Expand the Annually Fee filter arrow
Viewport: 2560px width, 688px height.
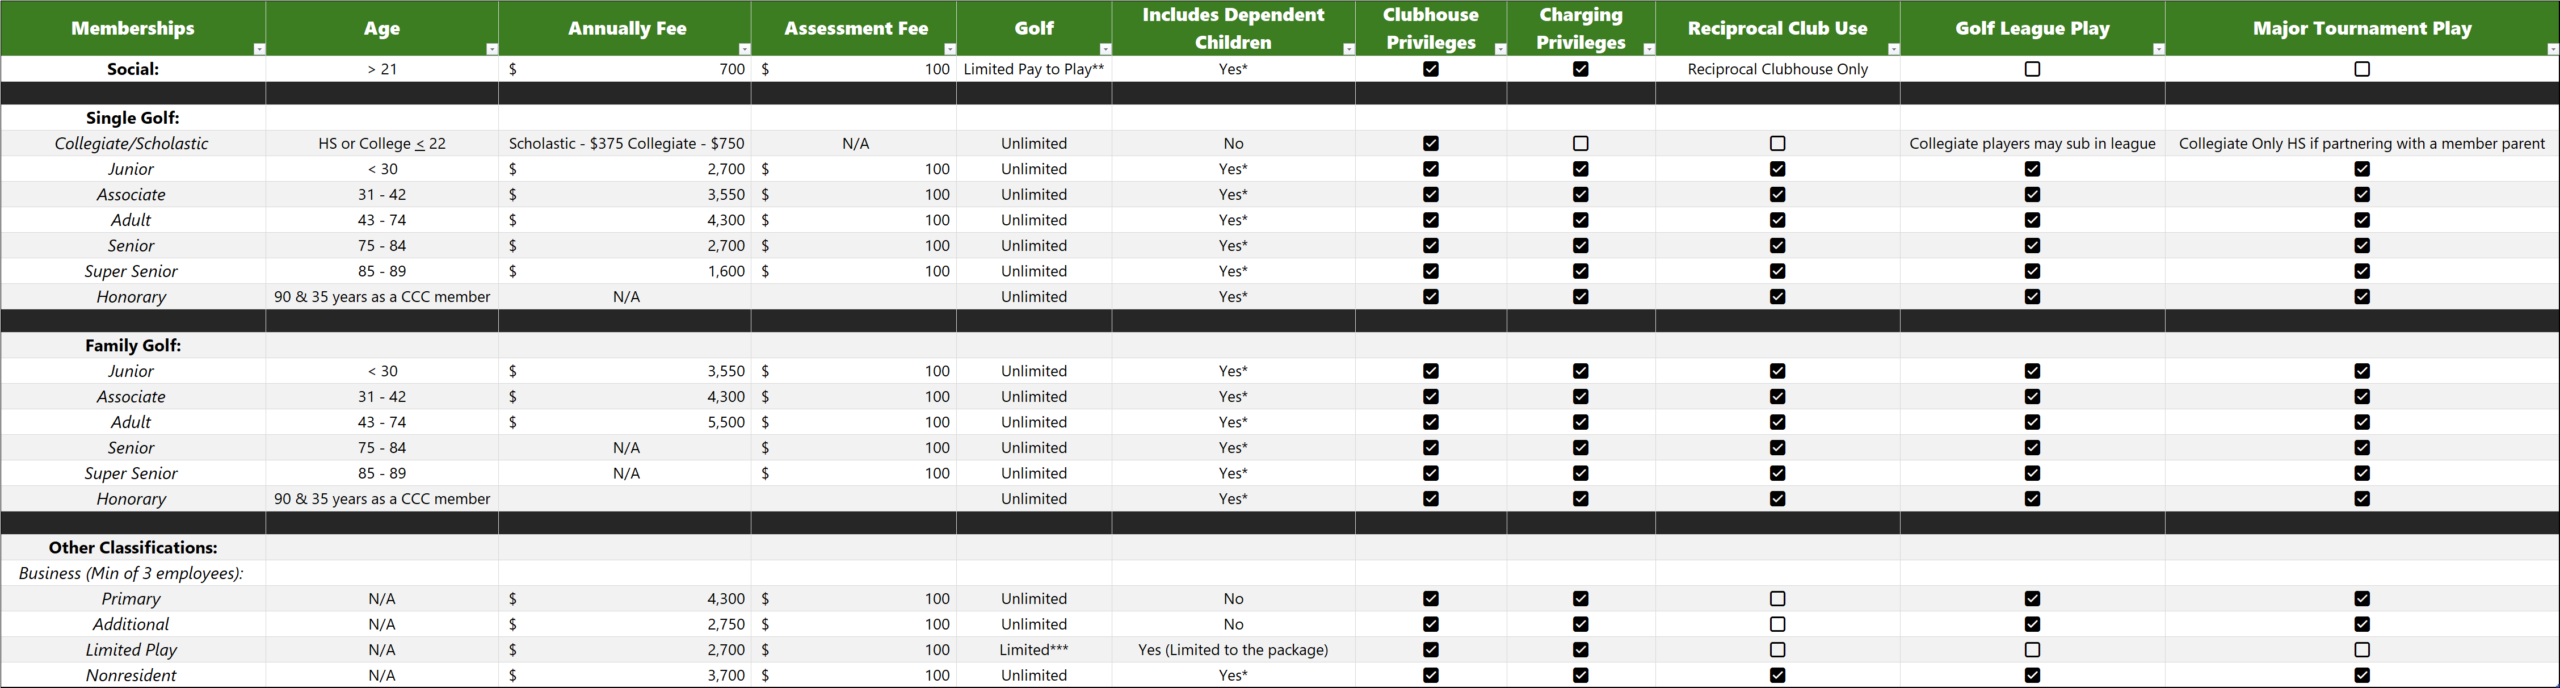click(x=744, y=49)
